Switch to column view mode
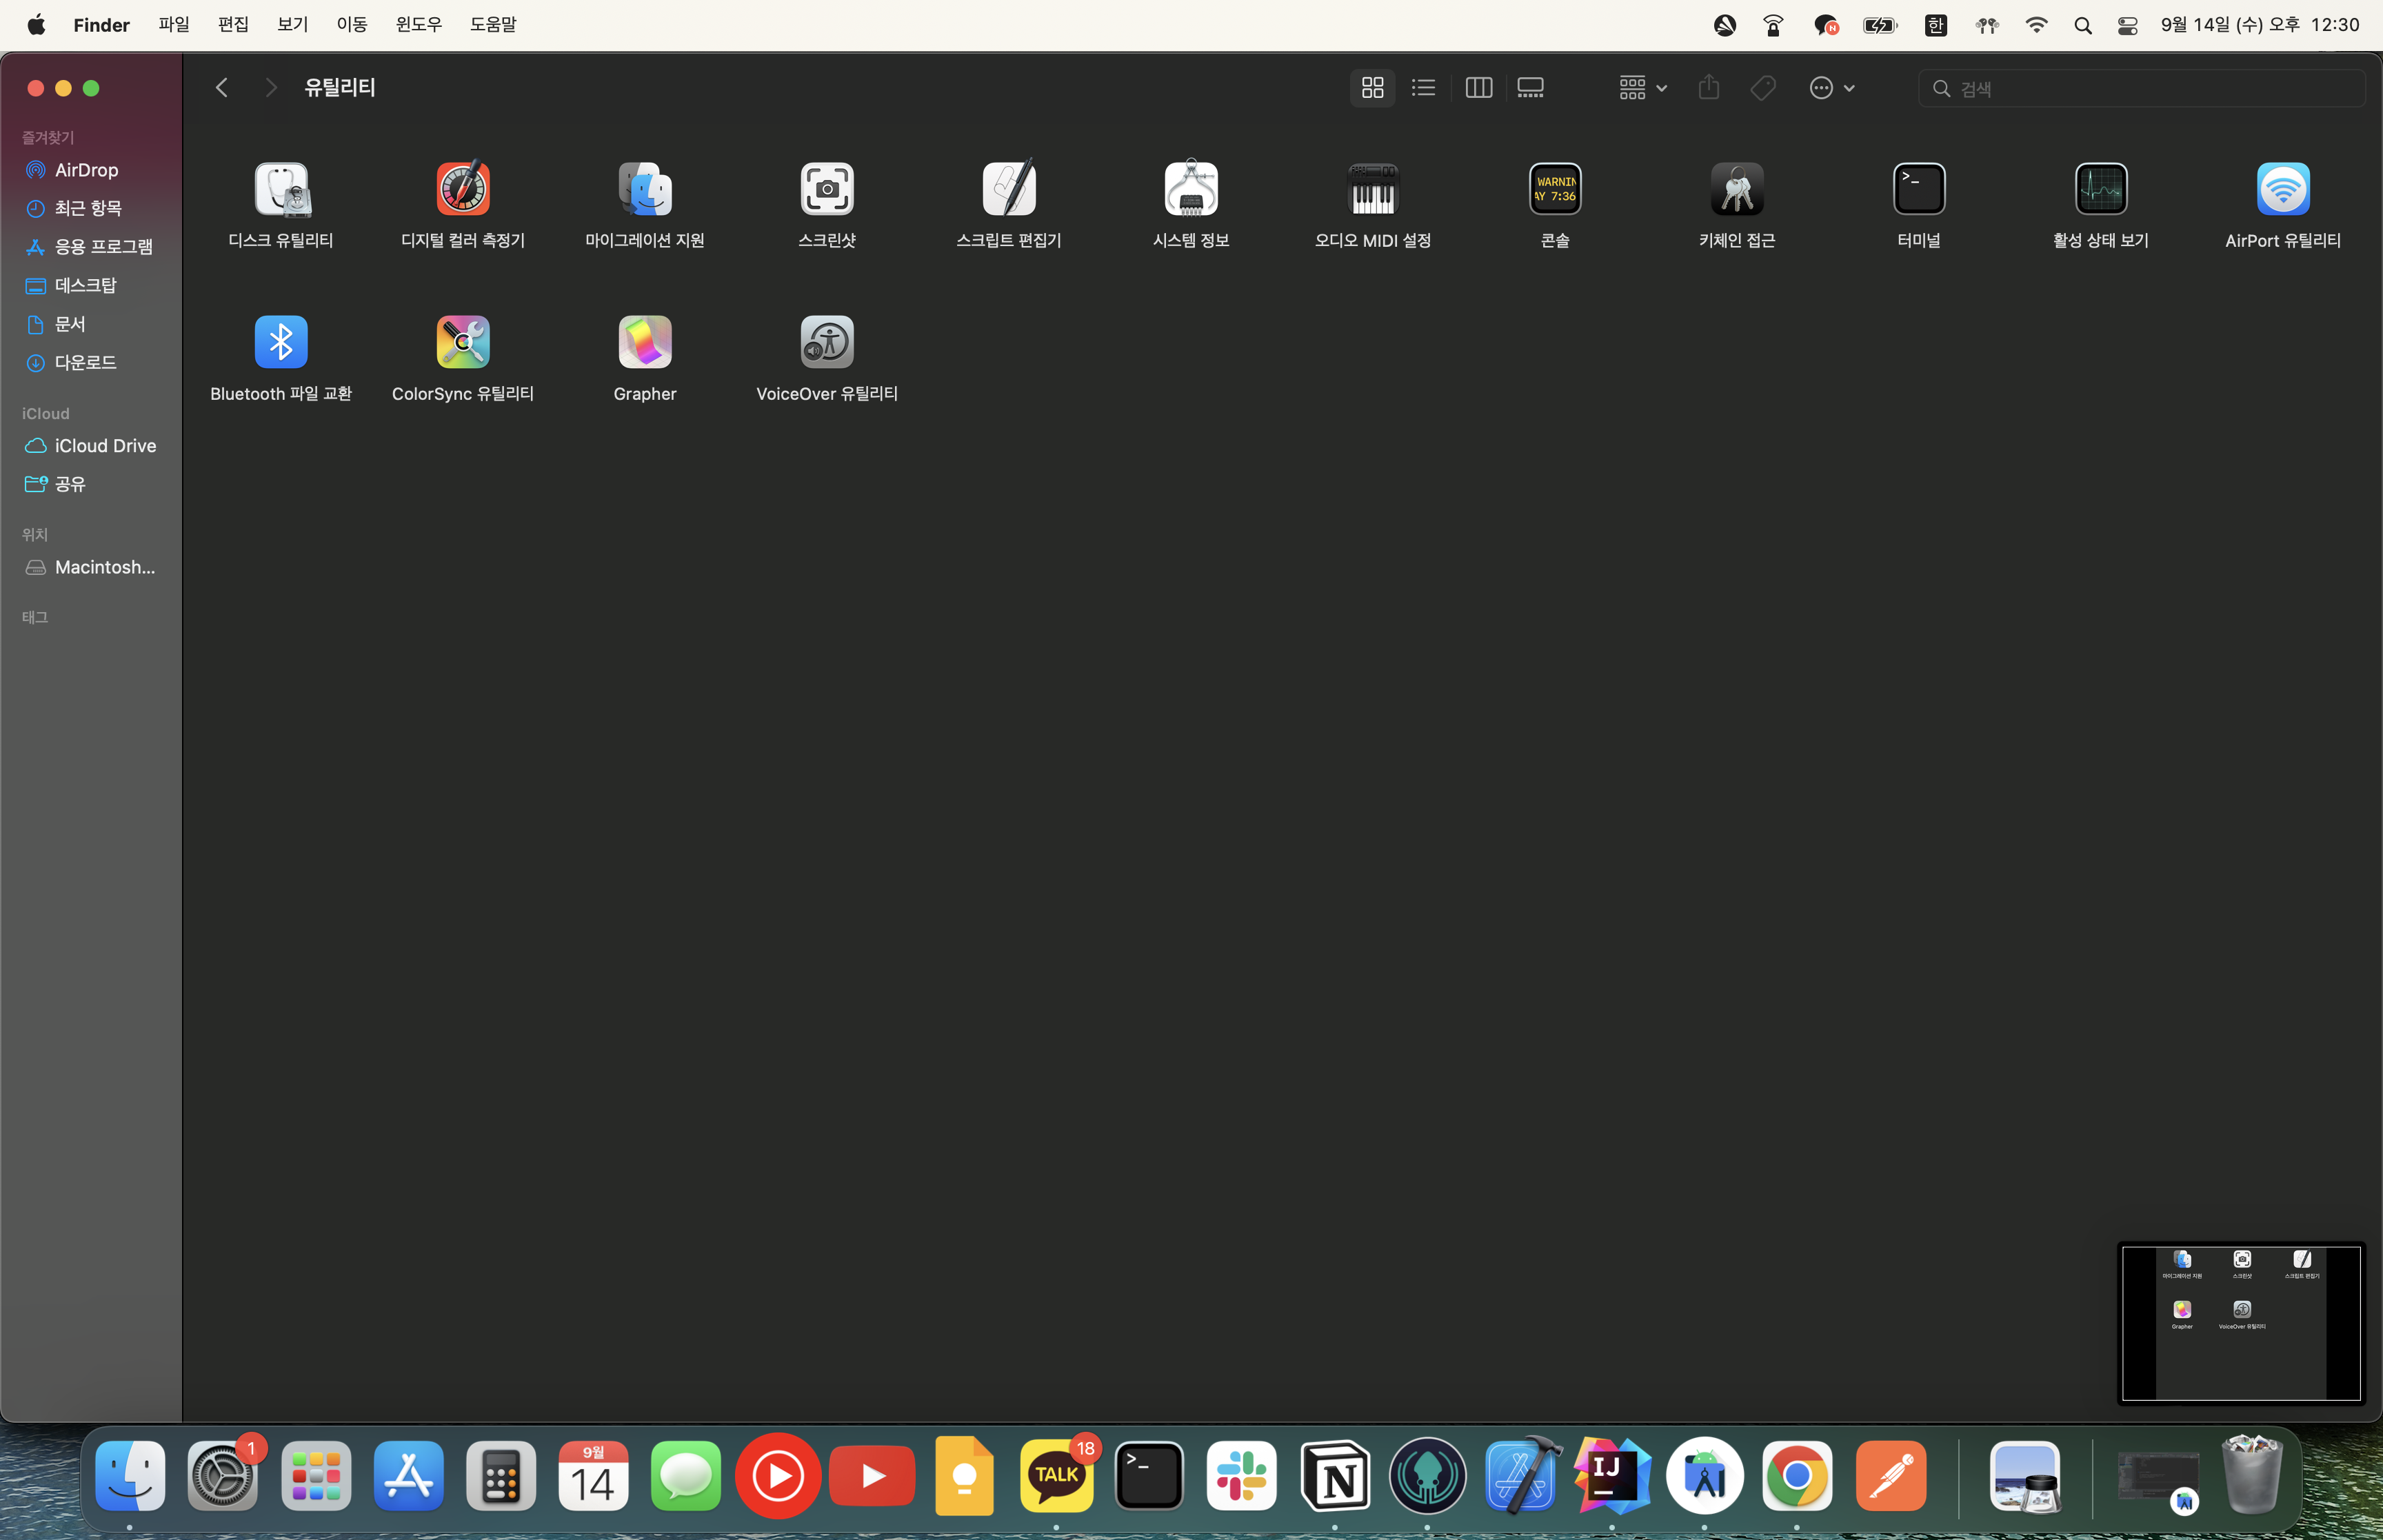This screenshot has width=2383, height=1540. [x=1478, y=88]
